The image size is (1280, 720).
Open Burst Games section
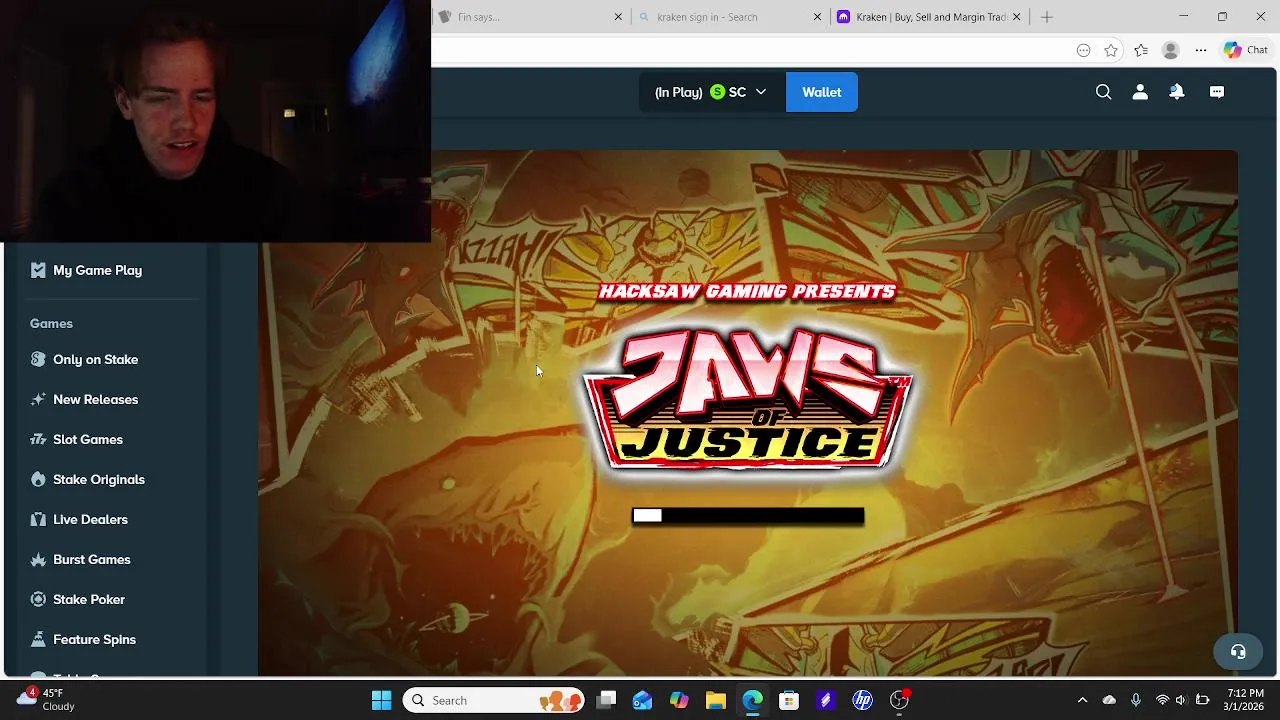(92, 559)
